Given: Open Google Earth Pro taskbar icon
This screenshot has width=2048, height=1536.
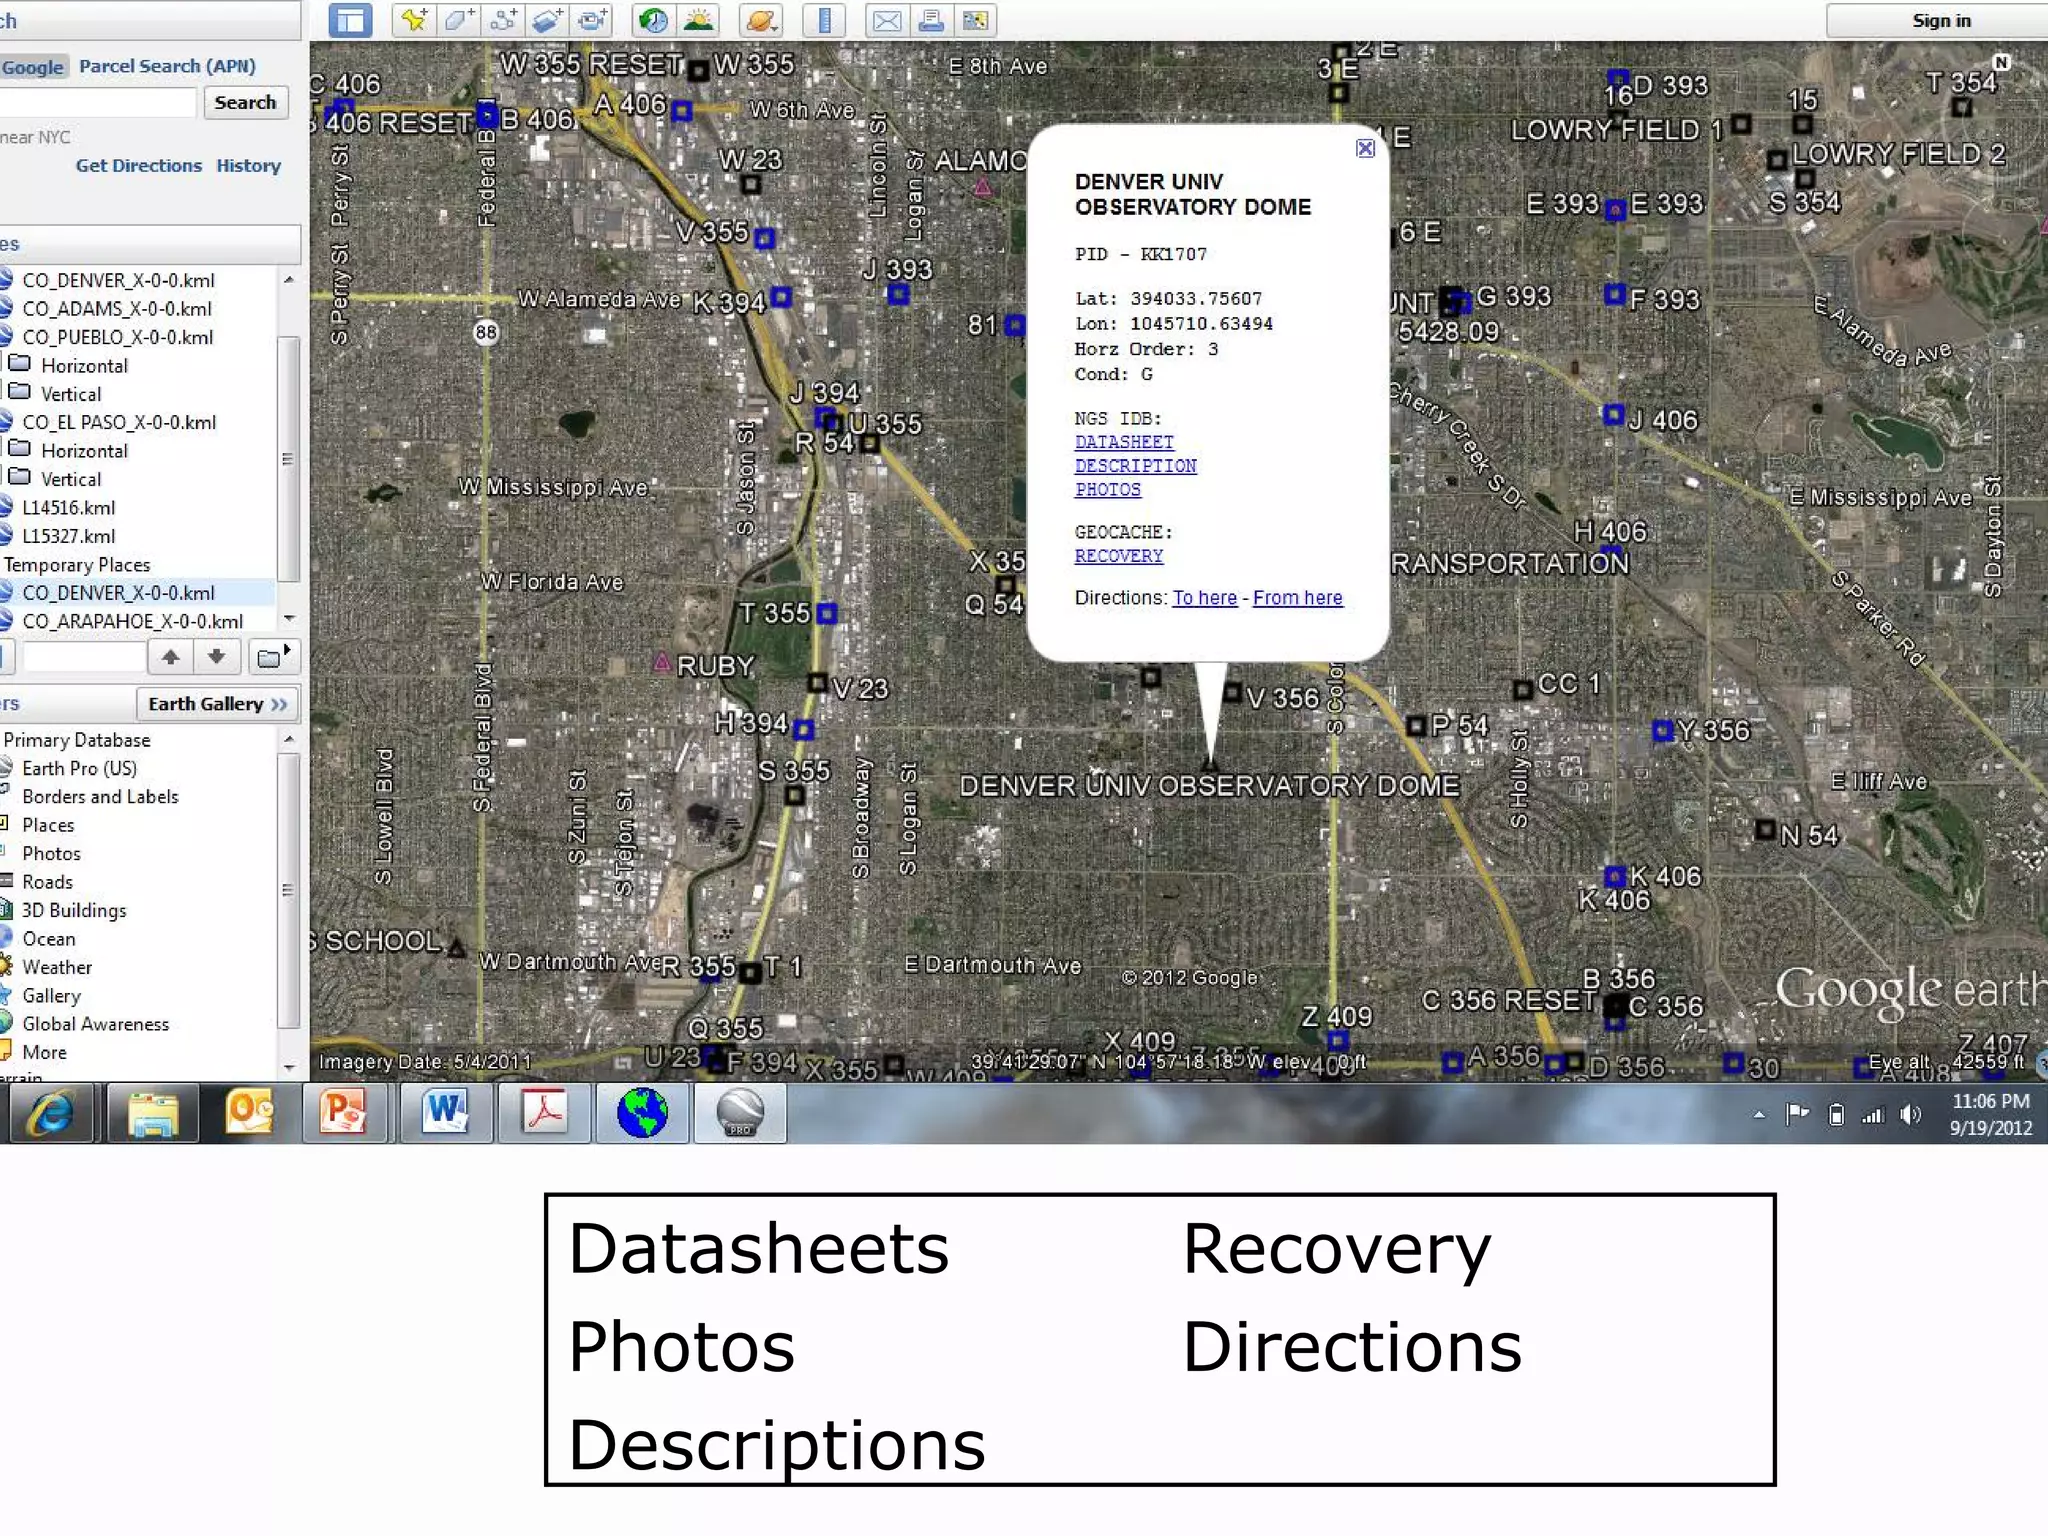Looking at the screenshot, I should tap(740, 1113).
